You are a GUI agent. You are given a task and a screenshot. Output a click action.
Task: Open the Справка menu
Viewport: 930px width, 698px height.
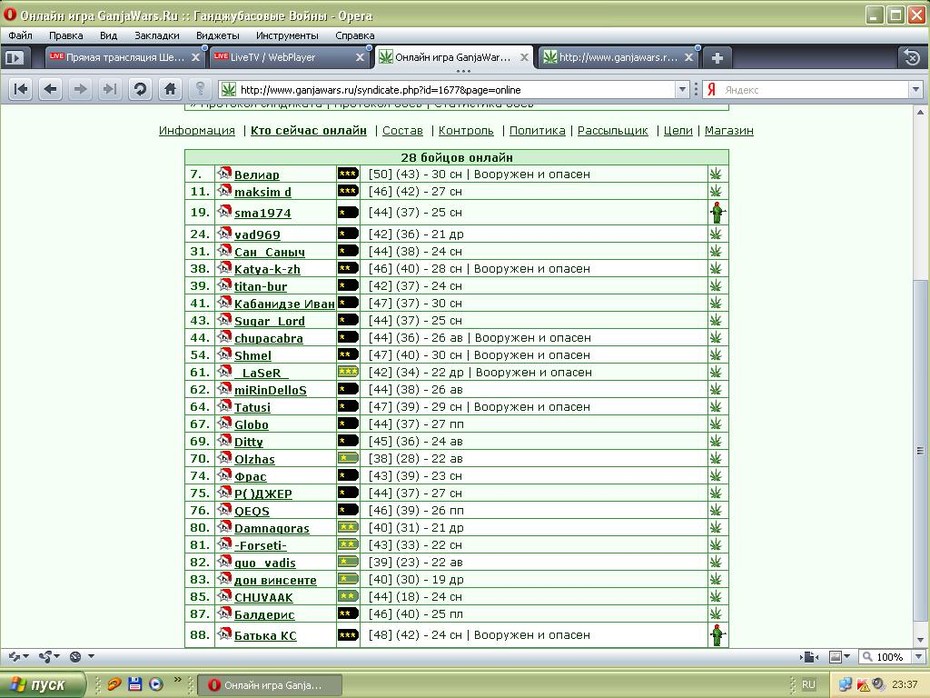click(x=355, y=36)
